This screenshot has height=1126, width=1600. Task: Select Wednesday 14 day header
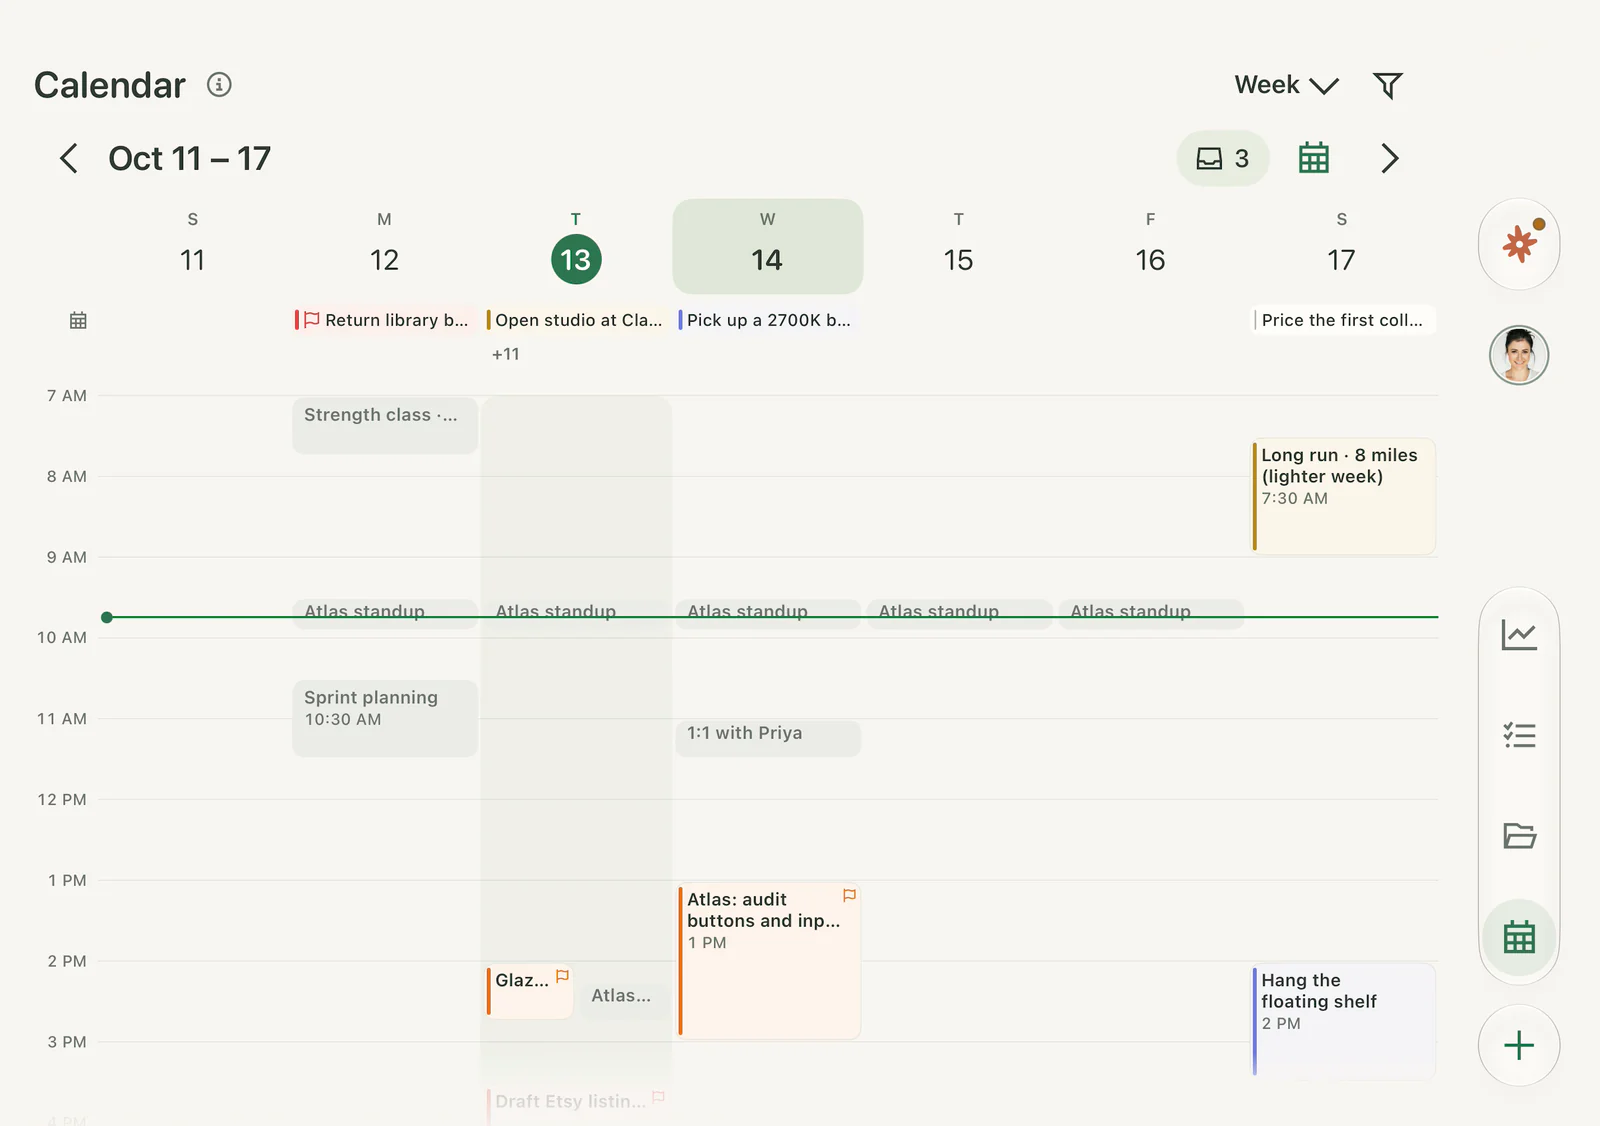pos(767,246)
